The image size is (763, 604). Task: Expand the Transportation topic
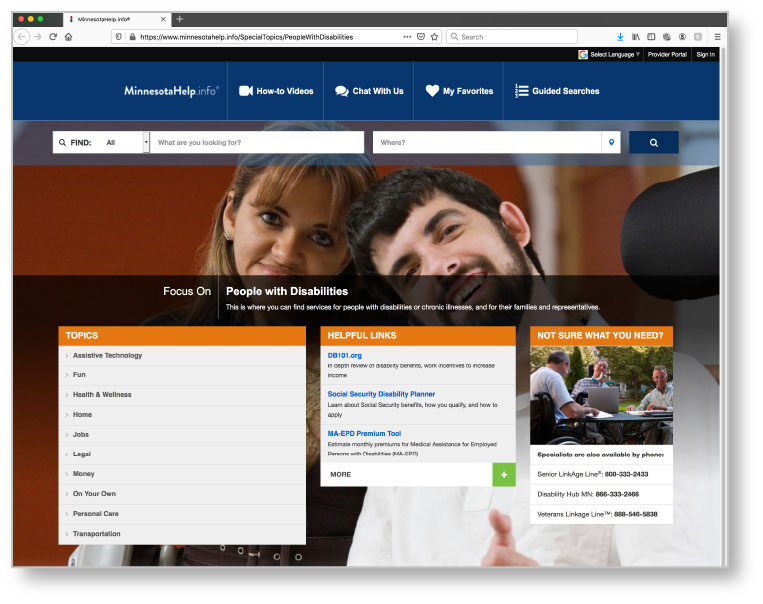click(x=96, y=534)
